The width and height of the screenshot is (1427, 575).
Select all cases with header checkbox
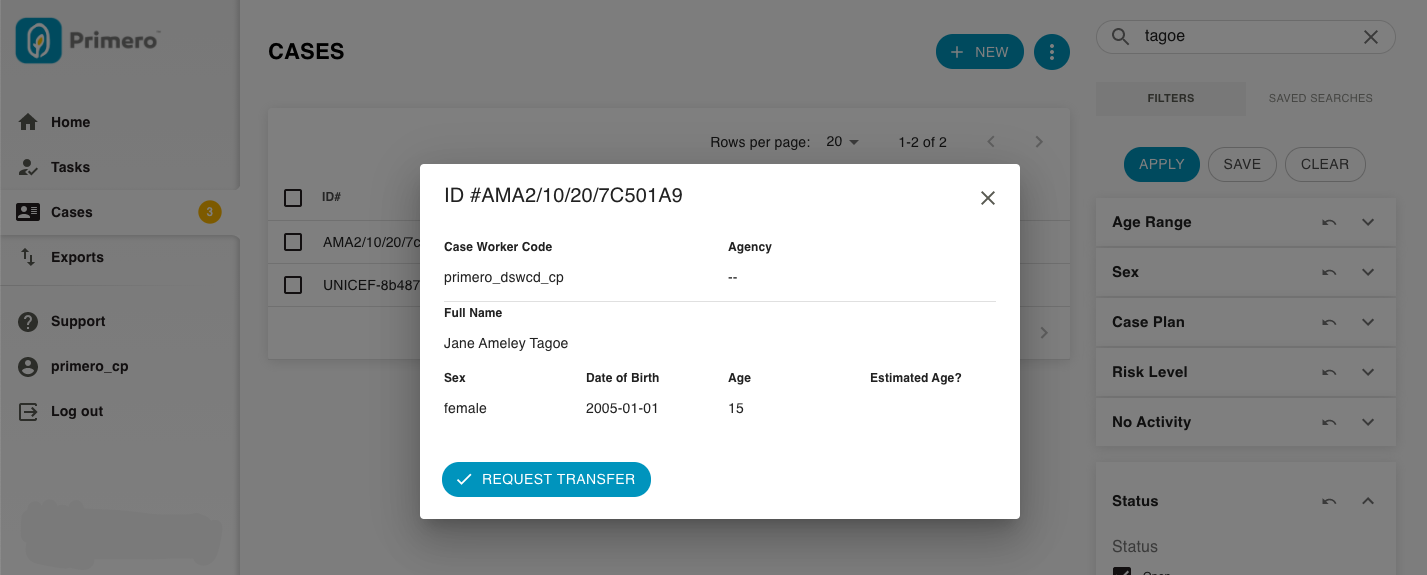click(x=293, y=198)
